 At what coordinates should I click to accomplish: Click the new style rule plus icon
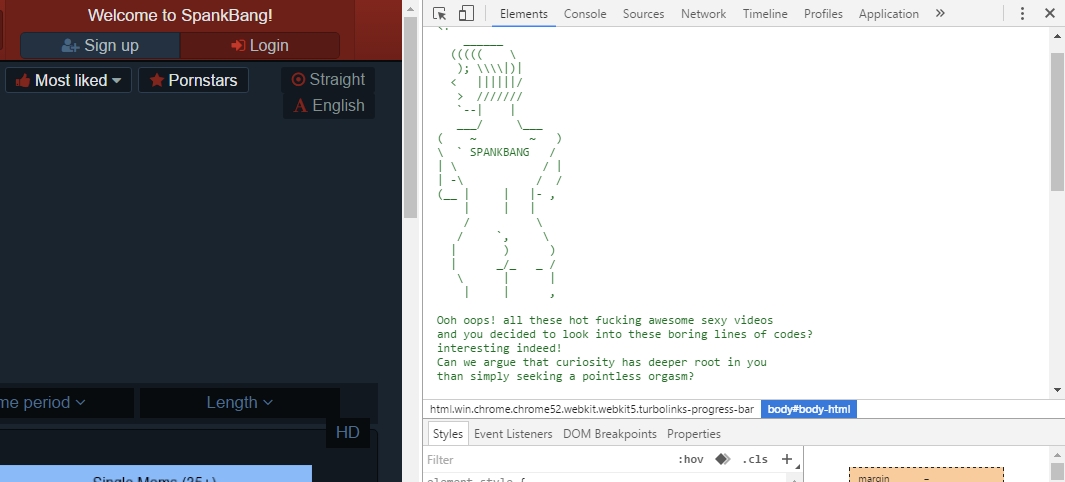click(787, 460)
